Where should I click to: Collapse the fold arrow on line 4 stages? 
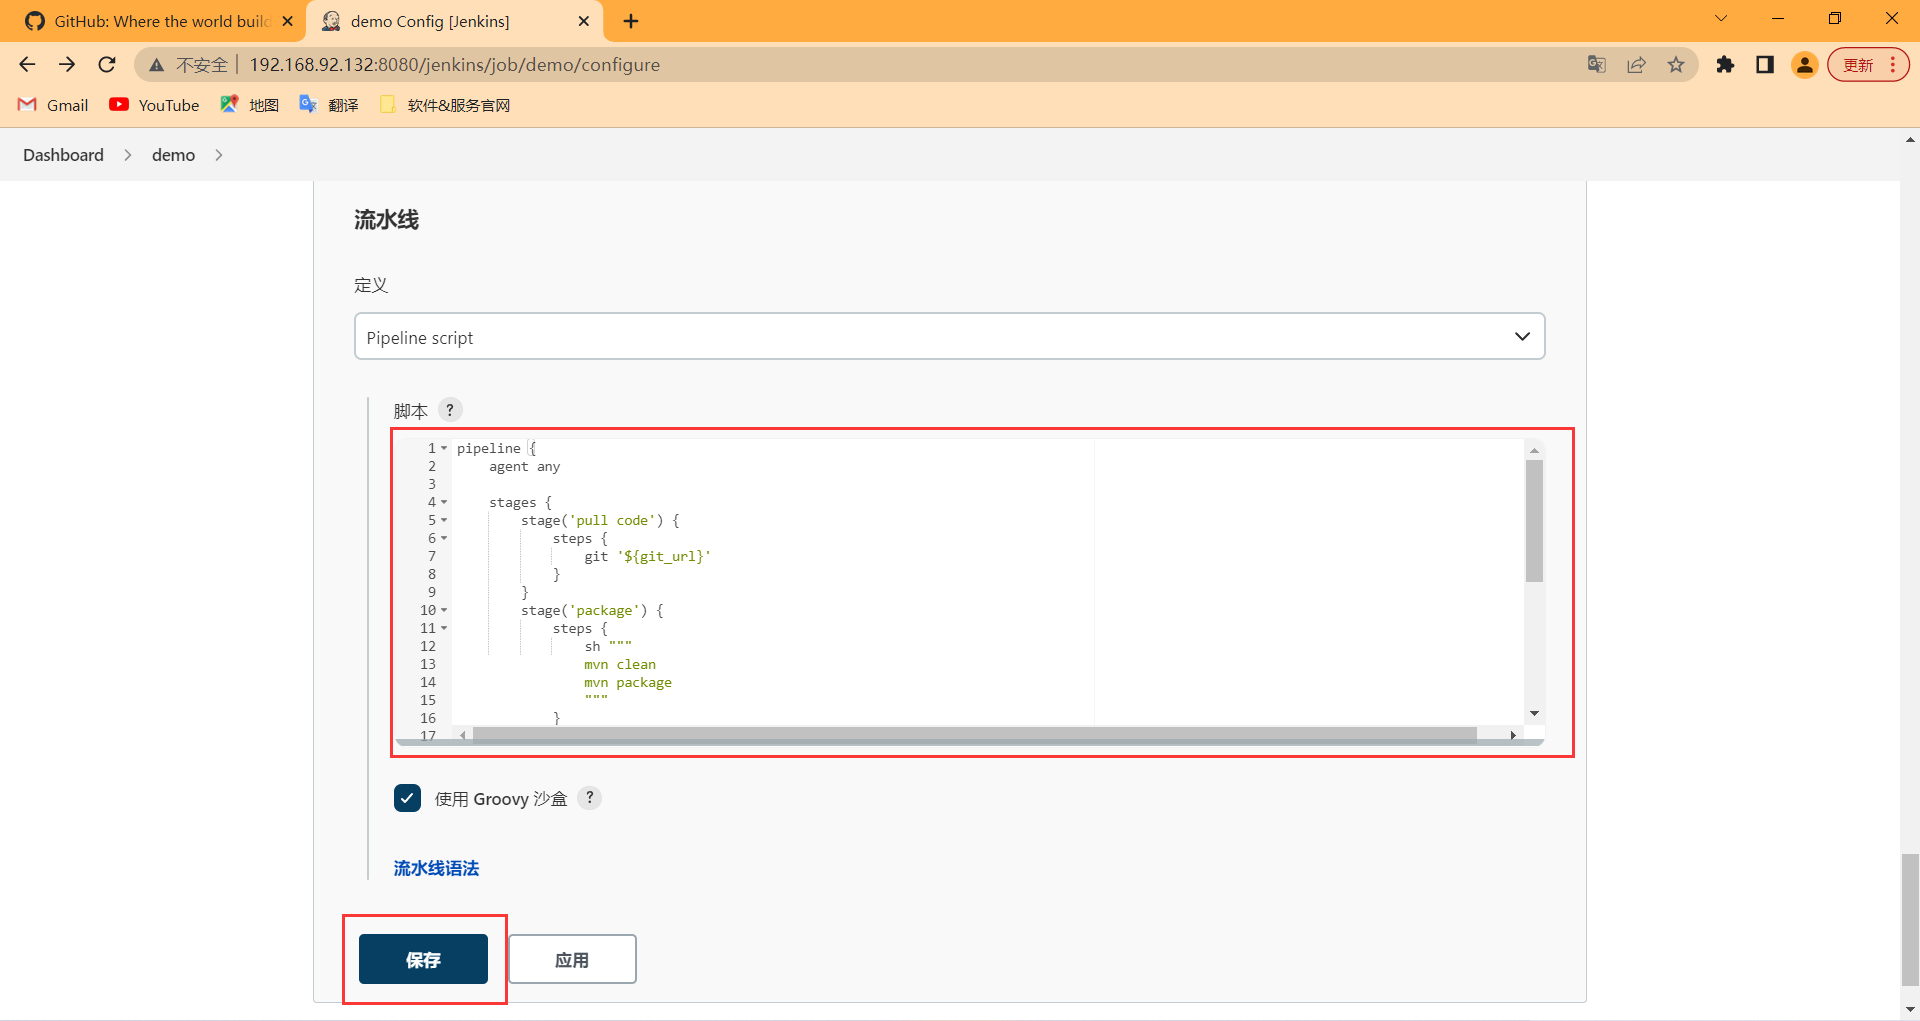click(444, 502)
